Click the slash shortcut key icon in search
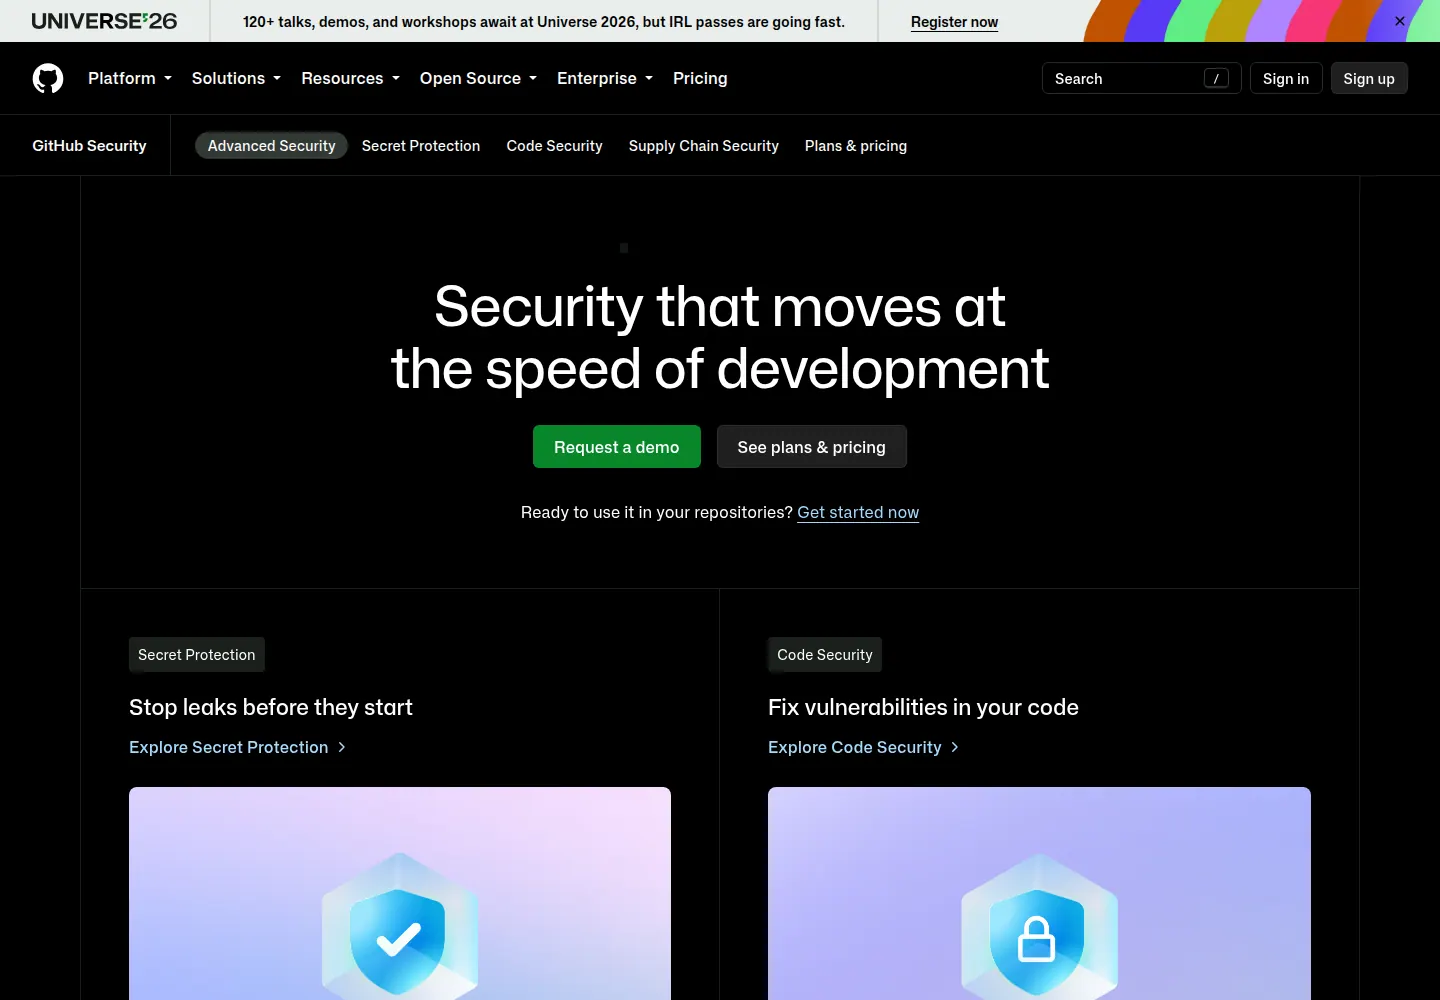The image size is (1440, 1000). click(x=1216, y=78)
